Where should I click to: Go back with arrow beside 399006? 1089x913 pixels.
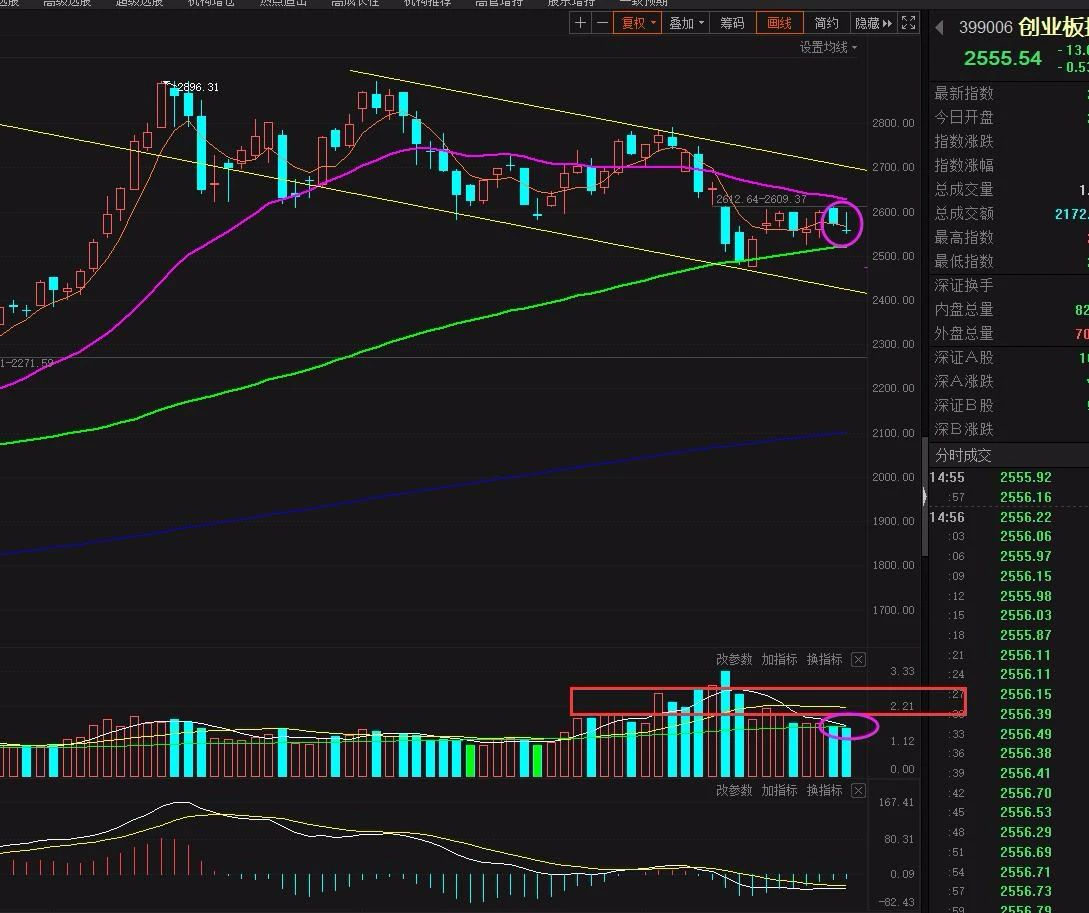coord(940,28)
